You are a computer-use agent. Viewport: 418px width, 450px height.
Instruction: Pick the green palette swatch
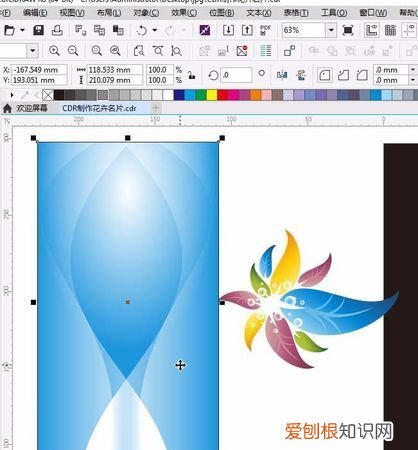[201, 95]
